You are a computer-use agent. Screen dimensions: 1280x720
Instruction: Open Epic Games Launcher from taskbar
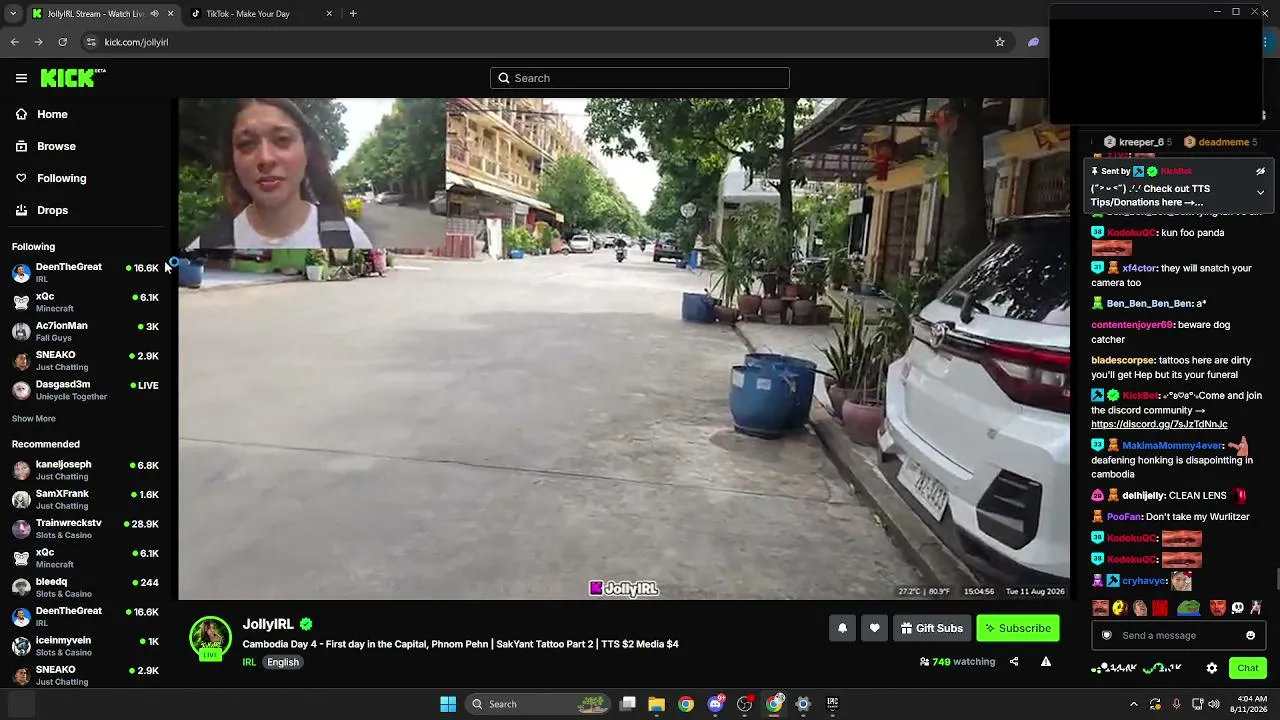pos(832,704)
